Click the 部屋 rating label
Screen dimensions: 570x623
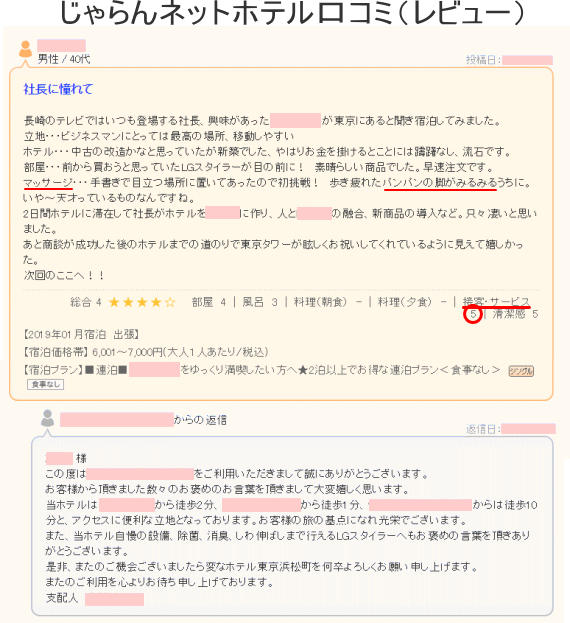pos(203,302)
